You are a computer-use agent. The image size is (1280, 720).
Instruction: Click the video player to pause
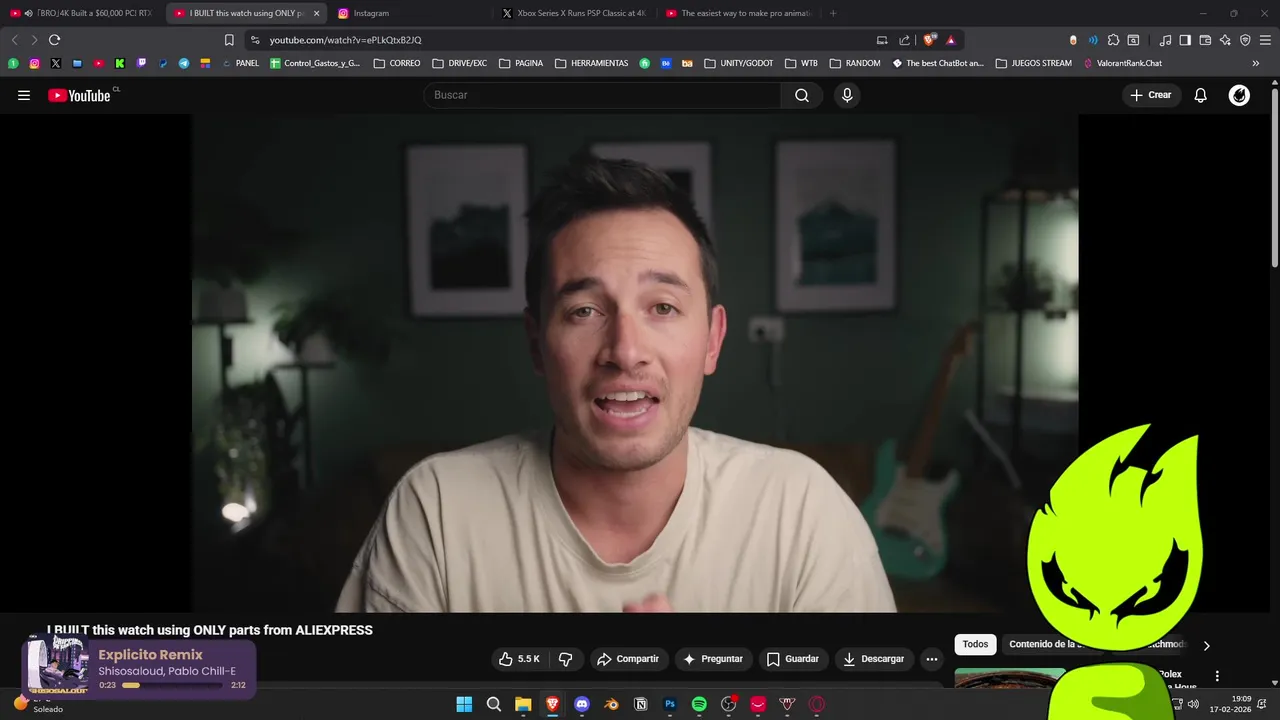coord(635,362)
